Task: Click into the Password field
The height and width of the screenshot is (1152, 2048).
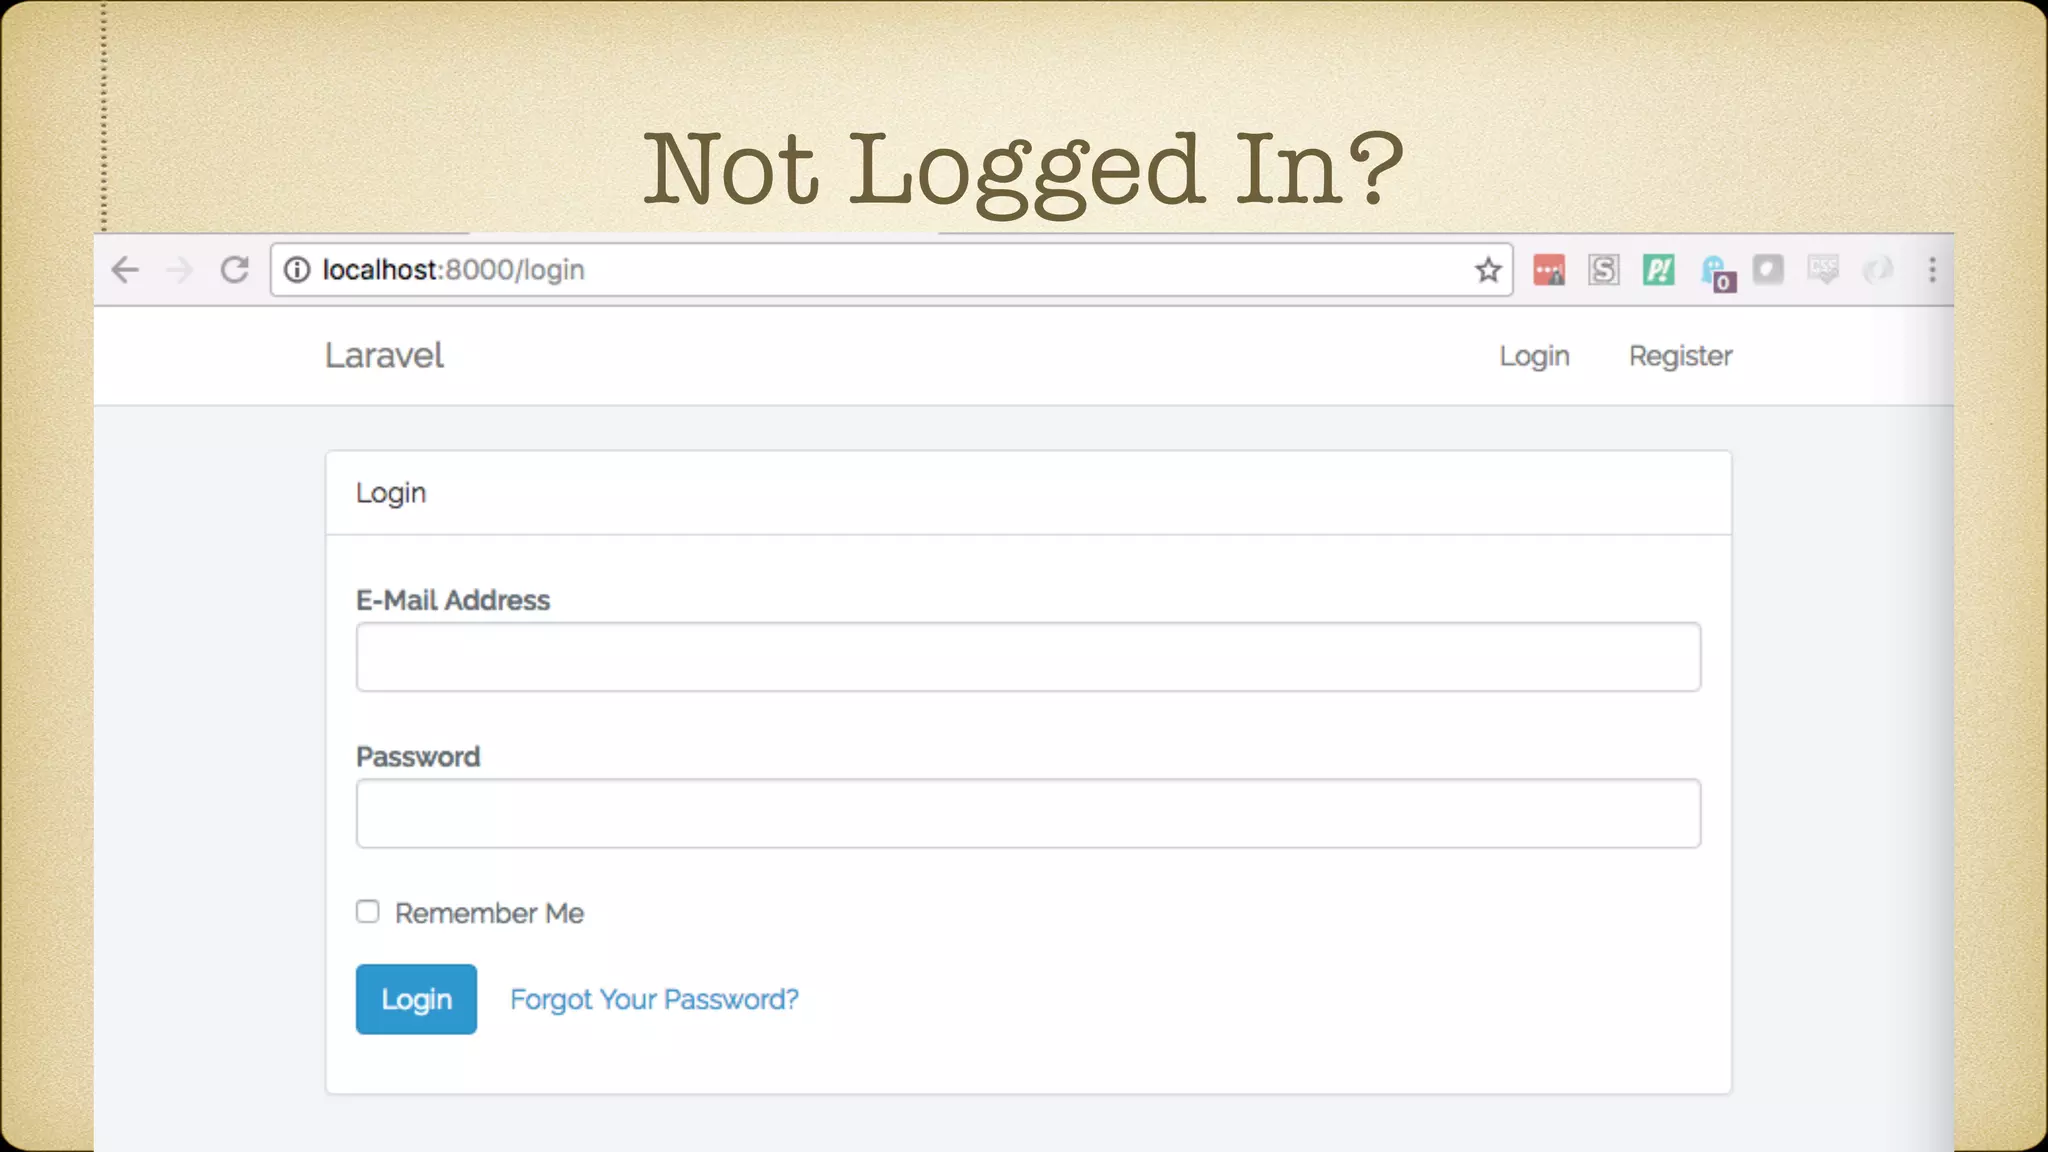Action: 1028,814
